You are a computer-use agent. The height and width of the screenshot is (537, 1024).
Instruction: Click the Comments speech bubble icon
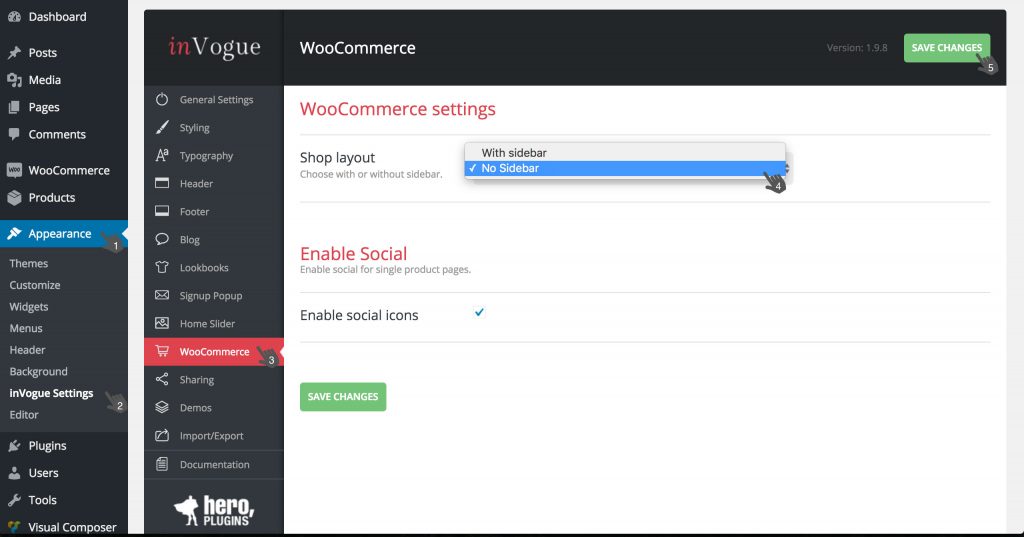pos(14,134)
